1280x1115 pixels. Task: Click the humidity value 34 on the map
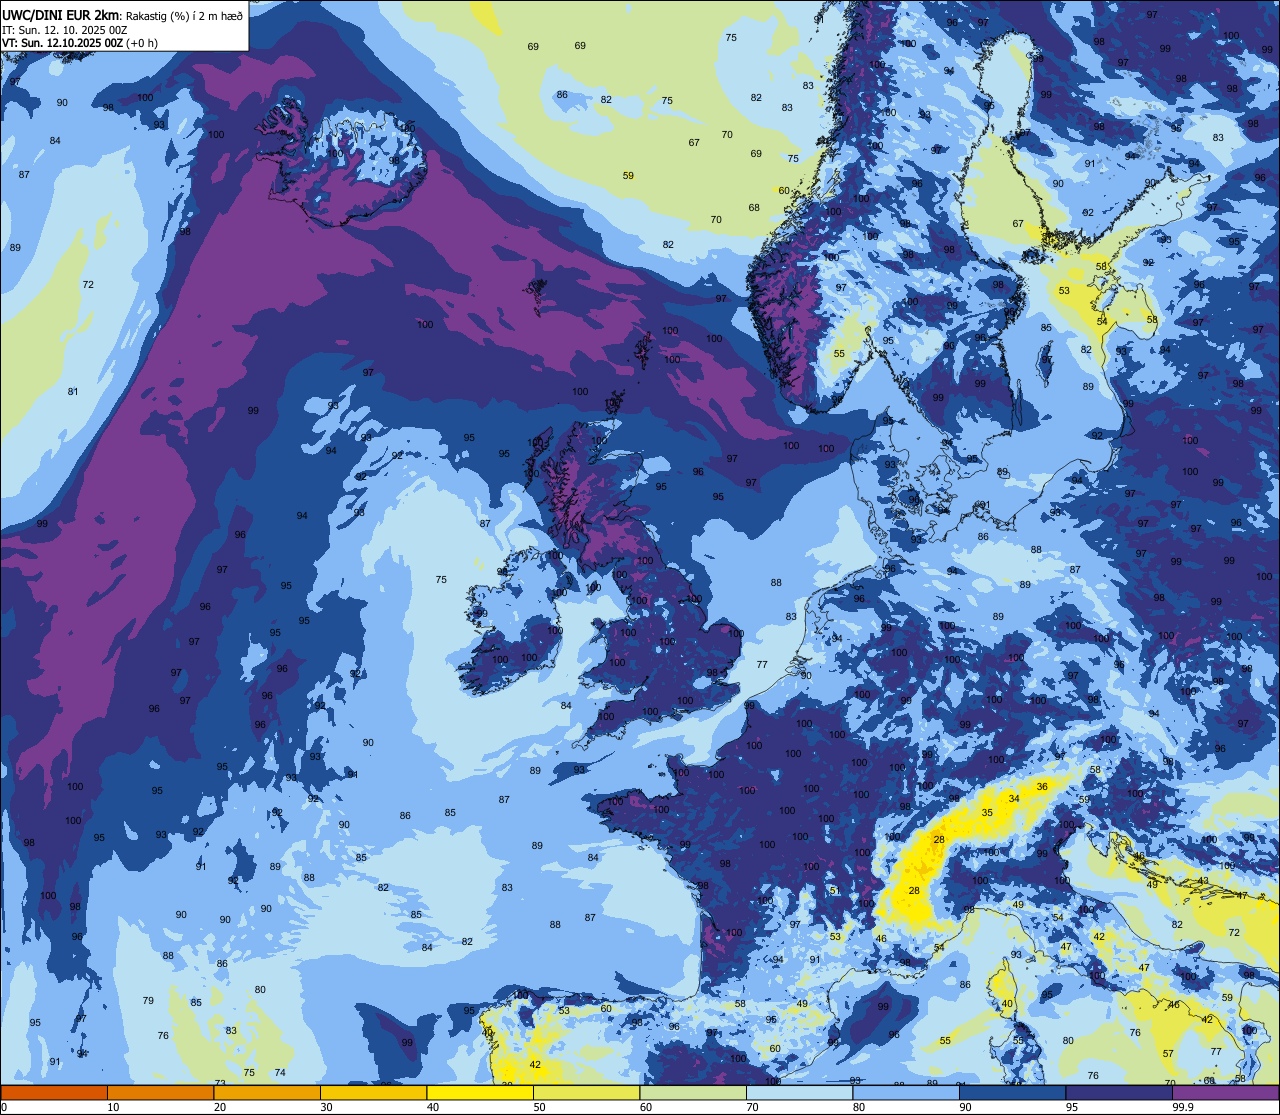[1014, 798]
